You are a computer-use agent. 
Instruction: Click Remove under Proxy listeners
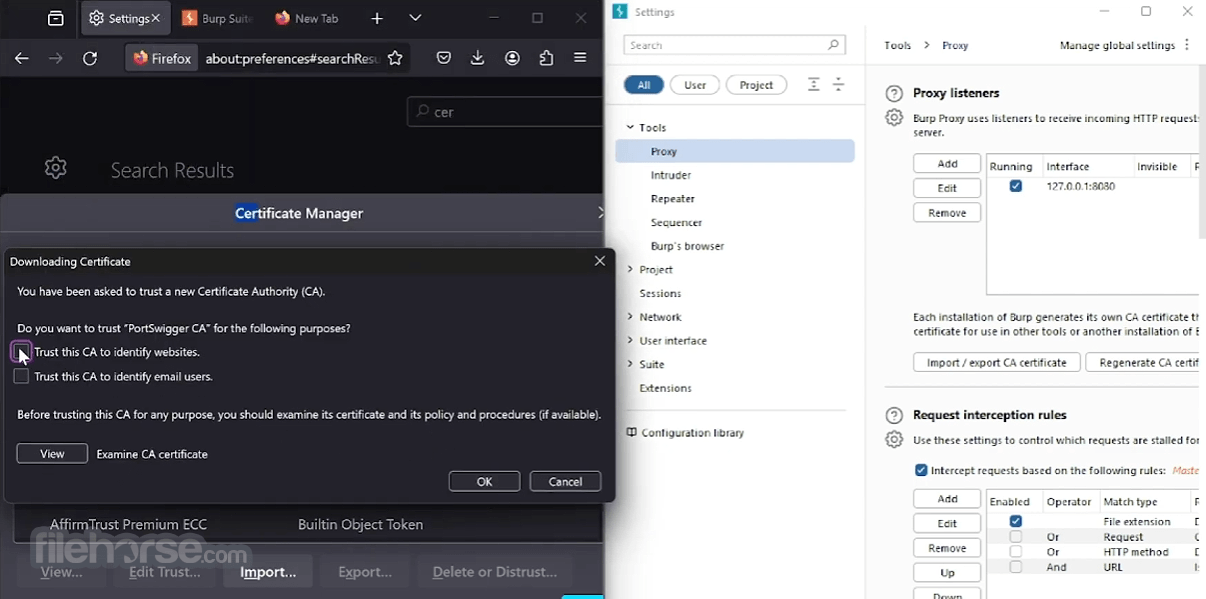947,212
